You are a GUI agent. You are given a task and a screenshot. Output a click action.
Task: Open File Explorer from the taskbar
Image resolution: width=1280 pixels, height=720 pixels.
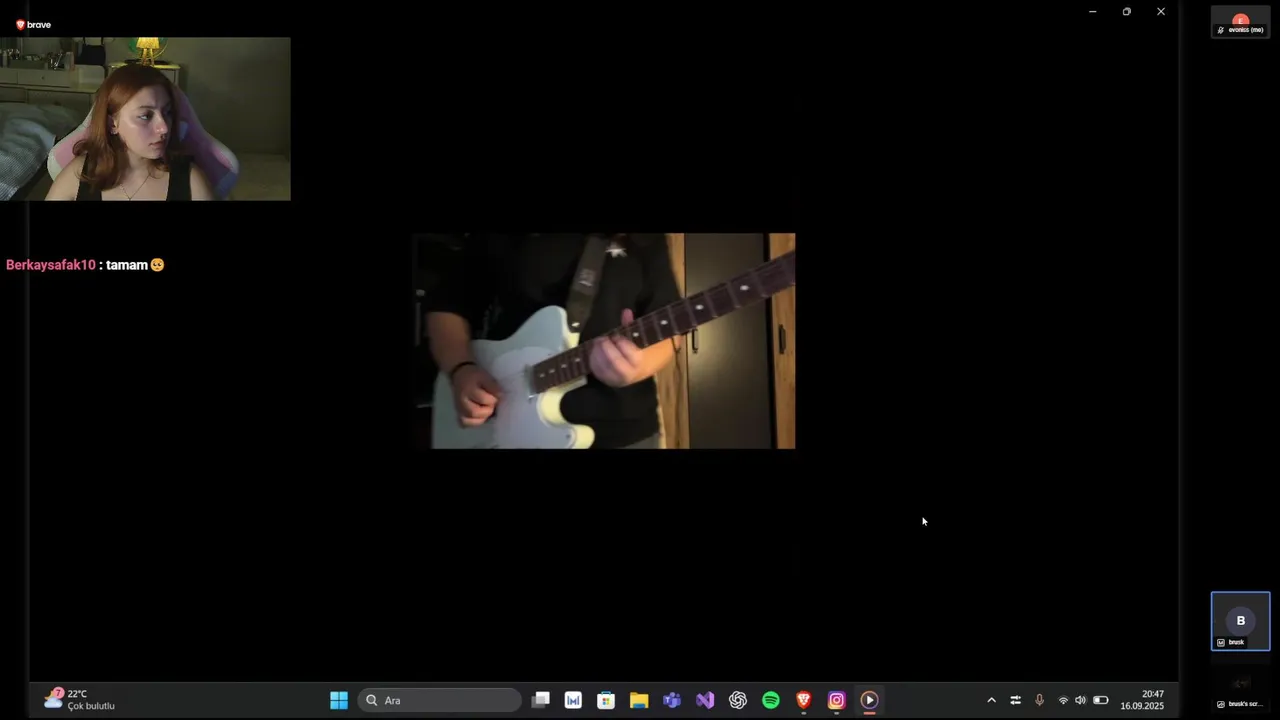click(639, 700)
